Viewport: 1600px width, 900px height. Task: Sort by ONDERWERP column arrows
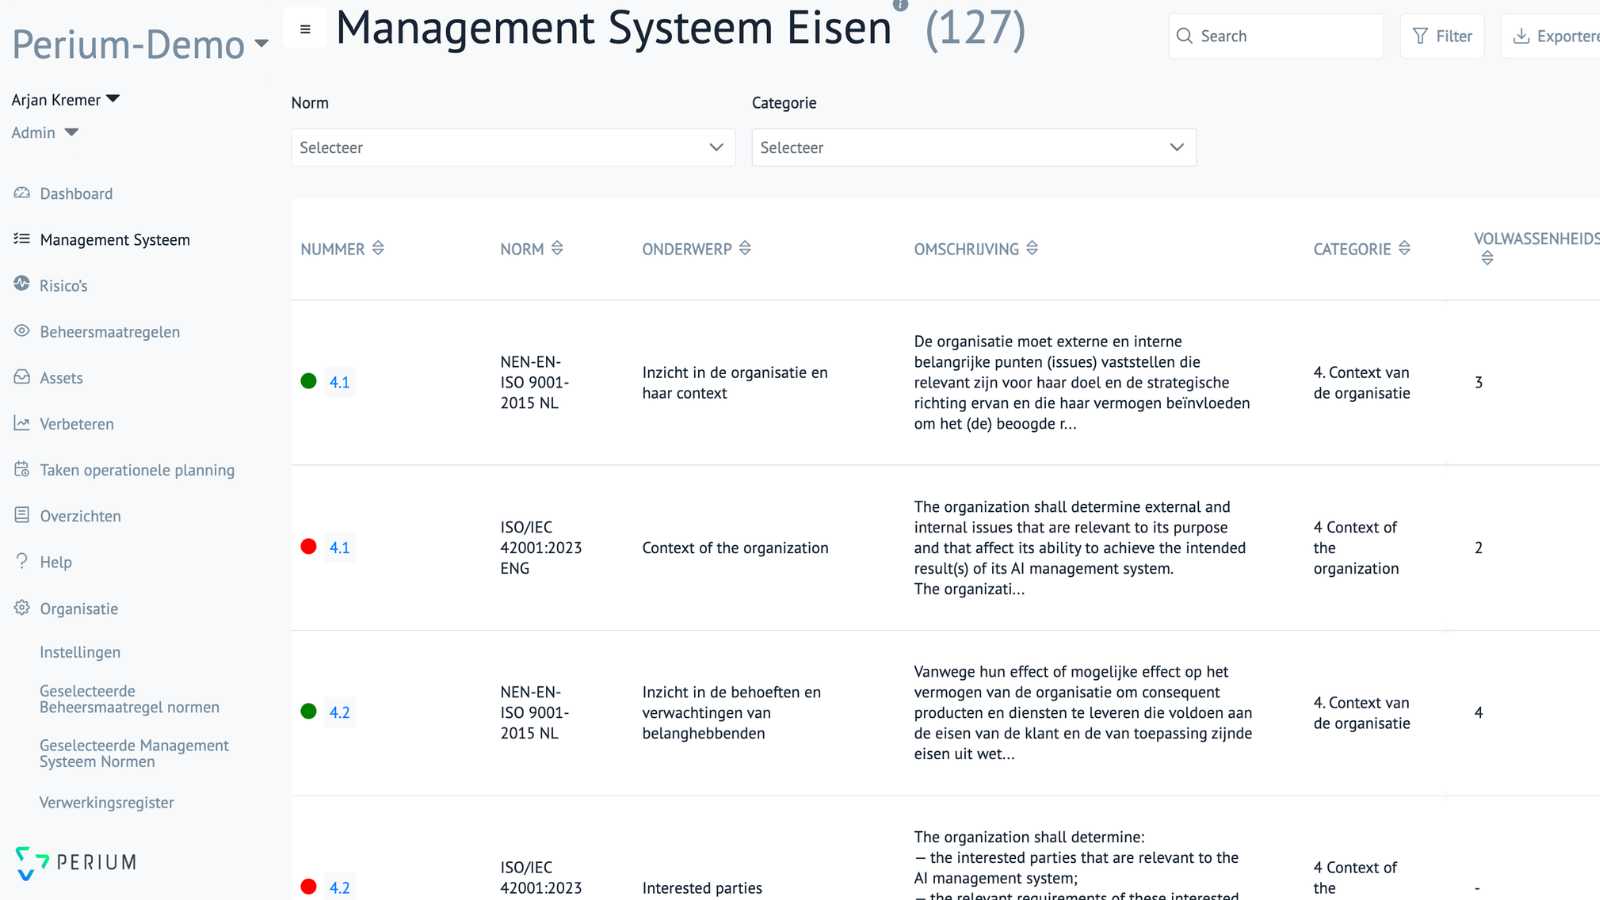[745, 248]
